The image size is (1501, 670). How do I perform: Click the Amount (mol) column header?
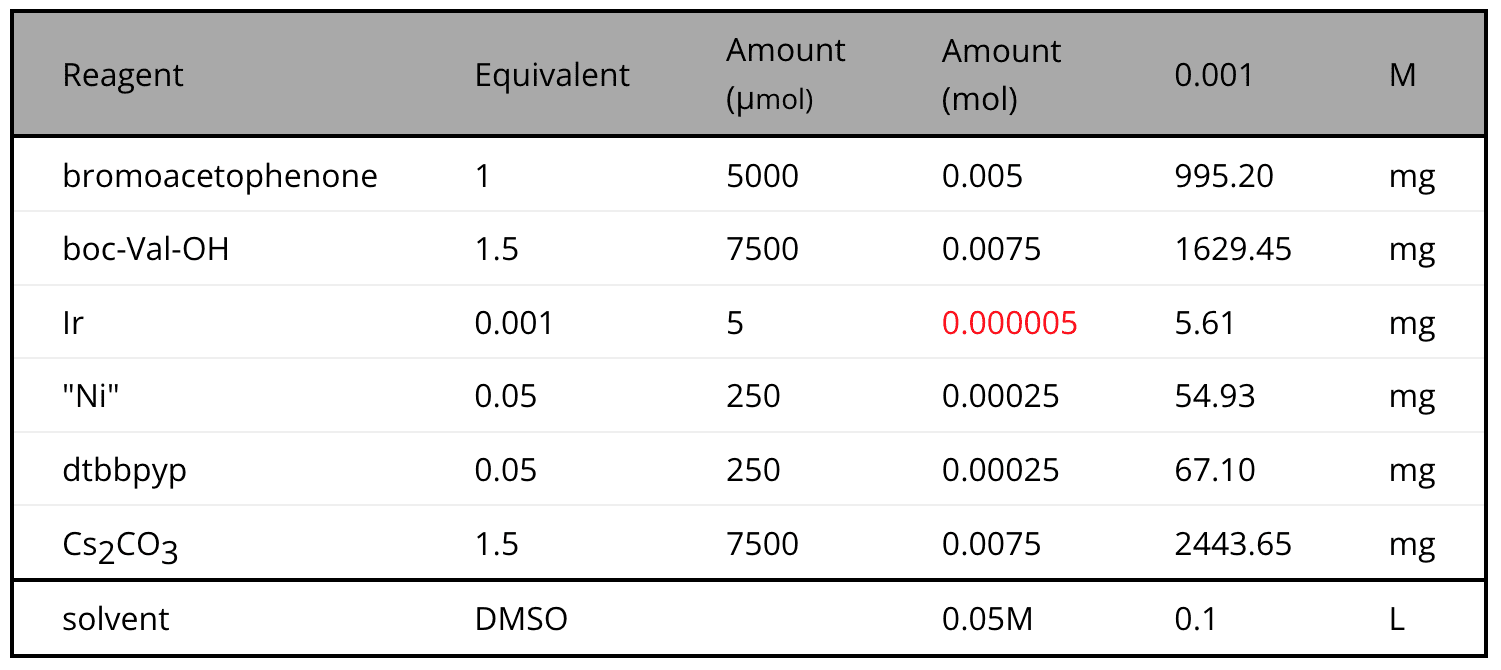(x=1002, y=75)
